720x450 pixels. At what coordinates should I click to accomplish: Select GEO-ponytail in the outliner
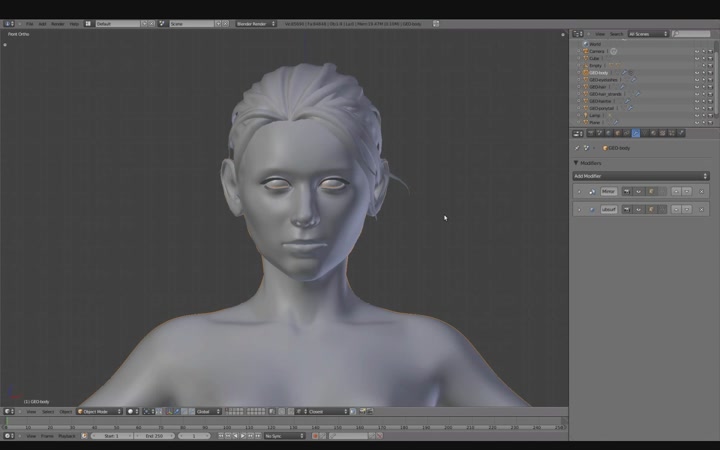601,108
